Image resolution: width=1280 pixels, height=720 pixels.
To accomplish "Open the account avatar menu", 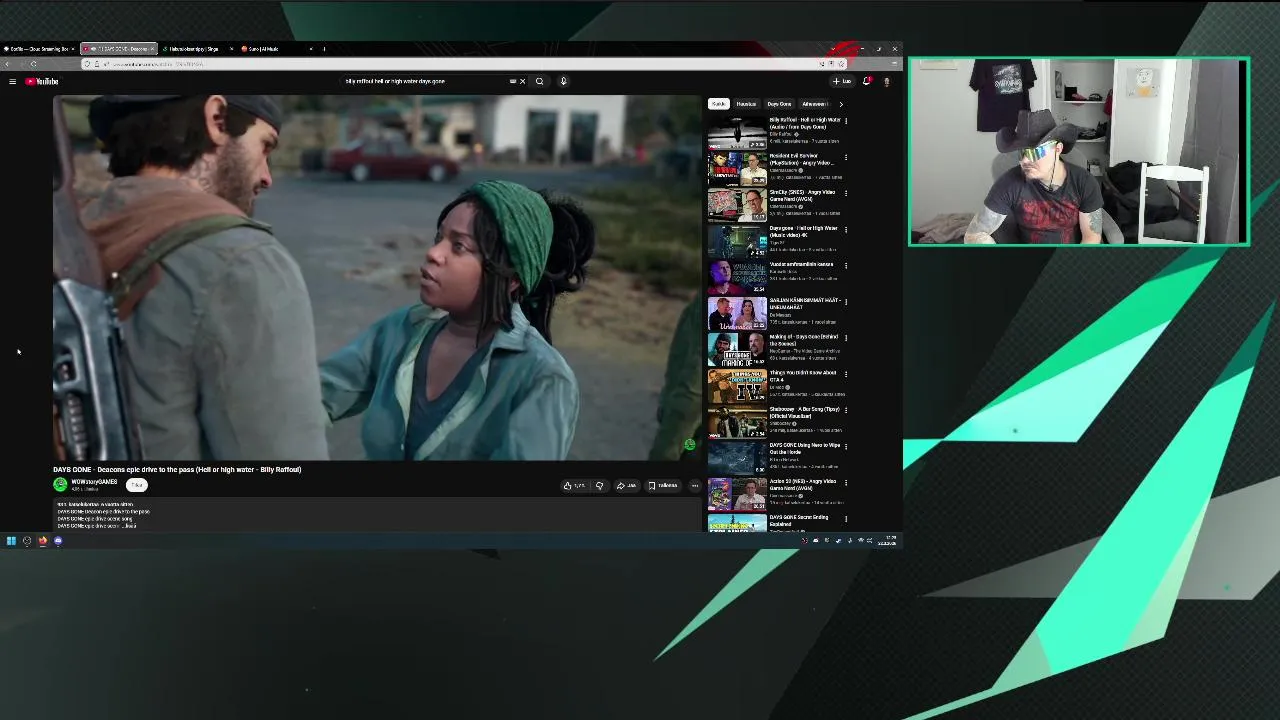I will tap(886, 81).
